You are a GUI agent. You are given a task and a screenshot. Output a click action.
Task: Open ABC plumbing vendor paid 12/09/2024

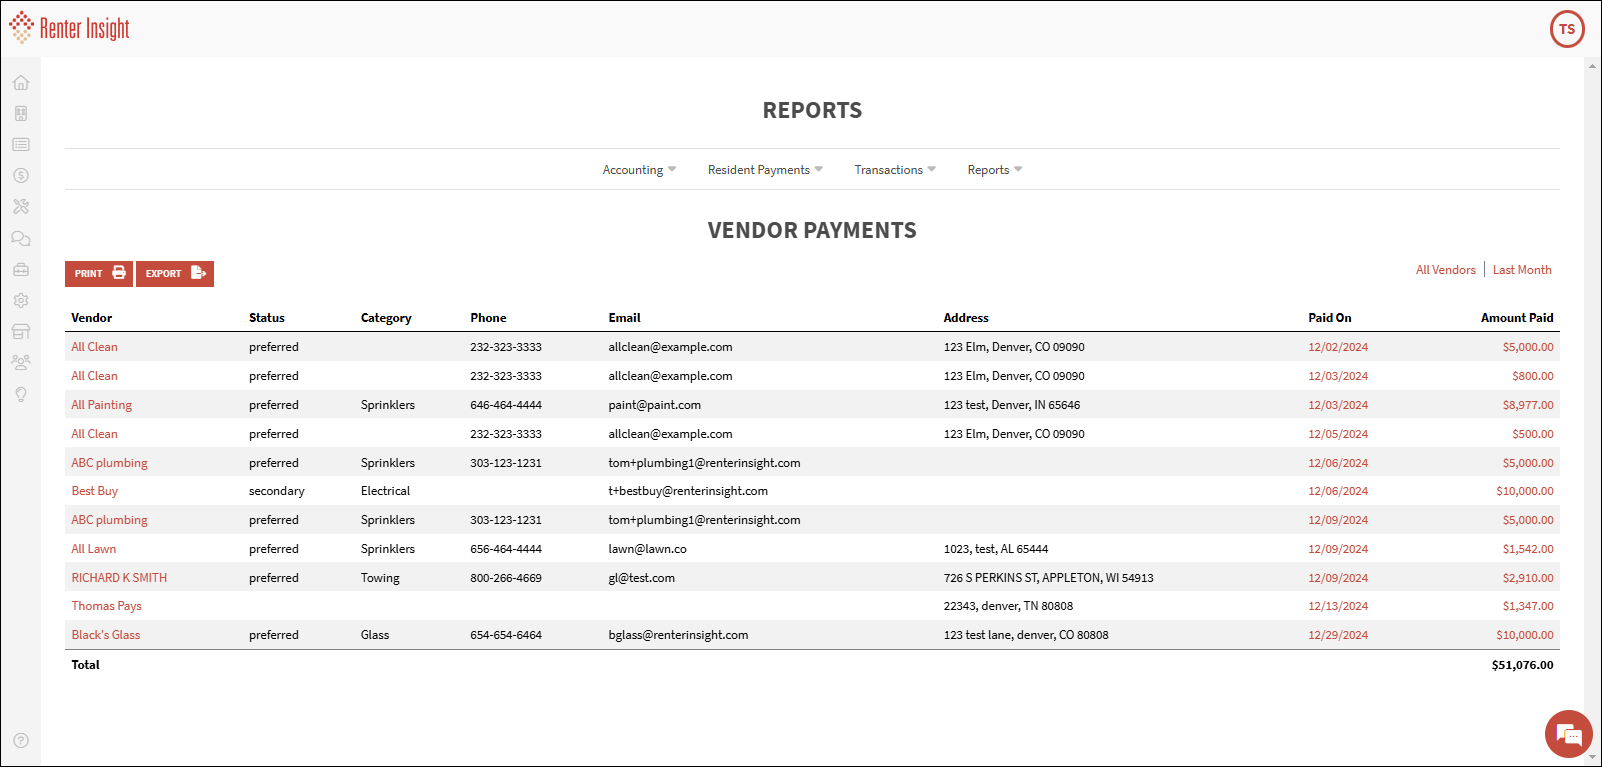[109, 520]
